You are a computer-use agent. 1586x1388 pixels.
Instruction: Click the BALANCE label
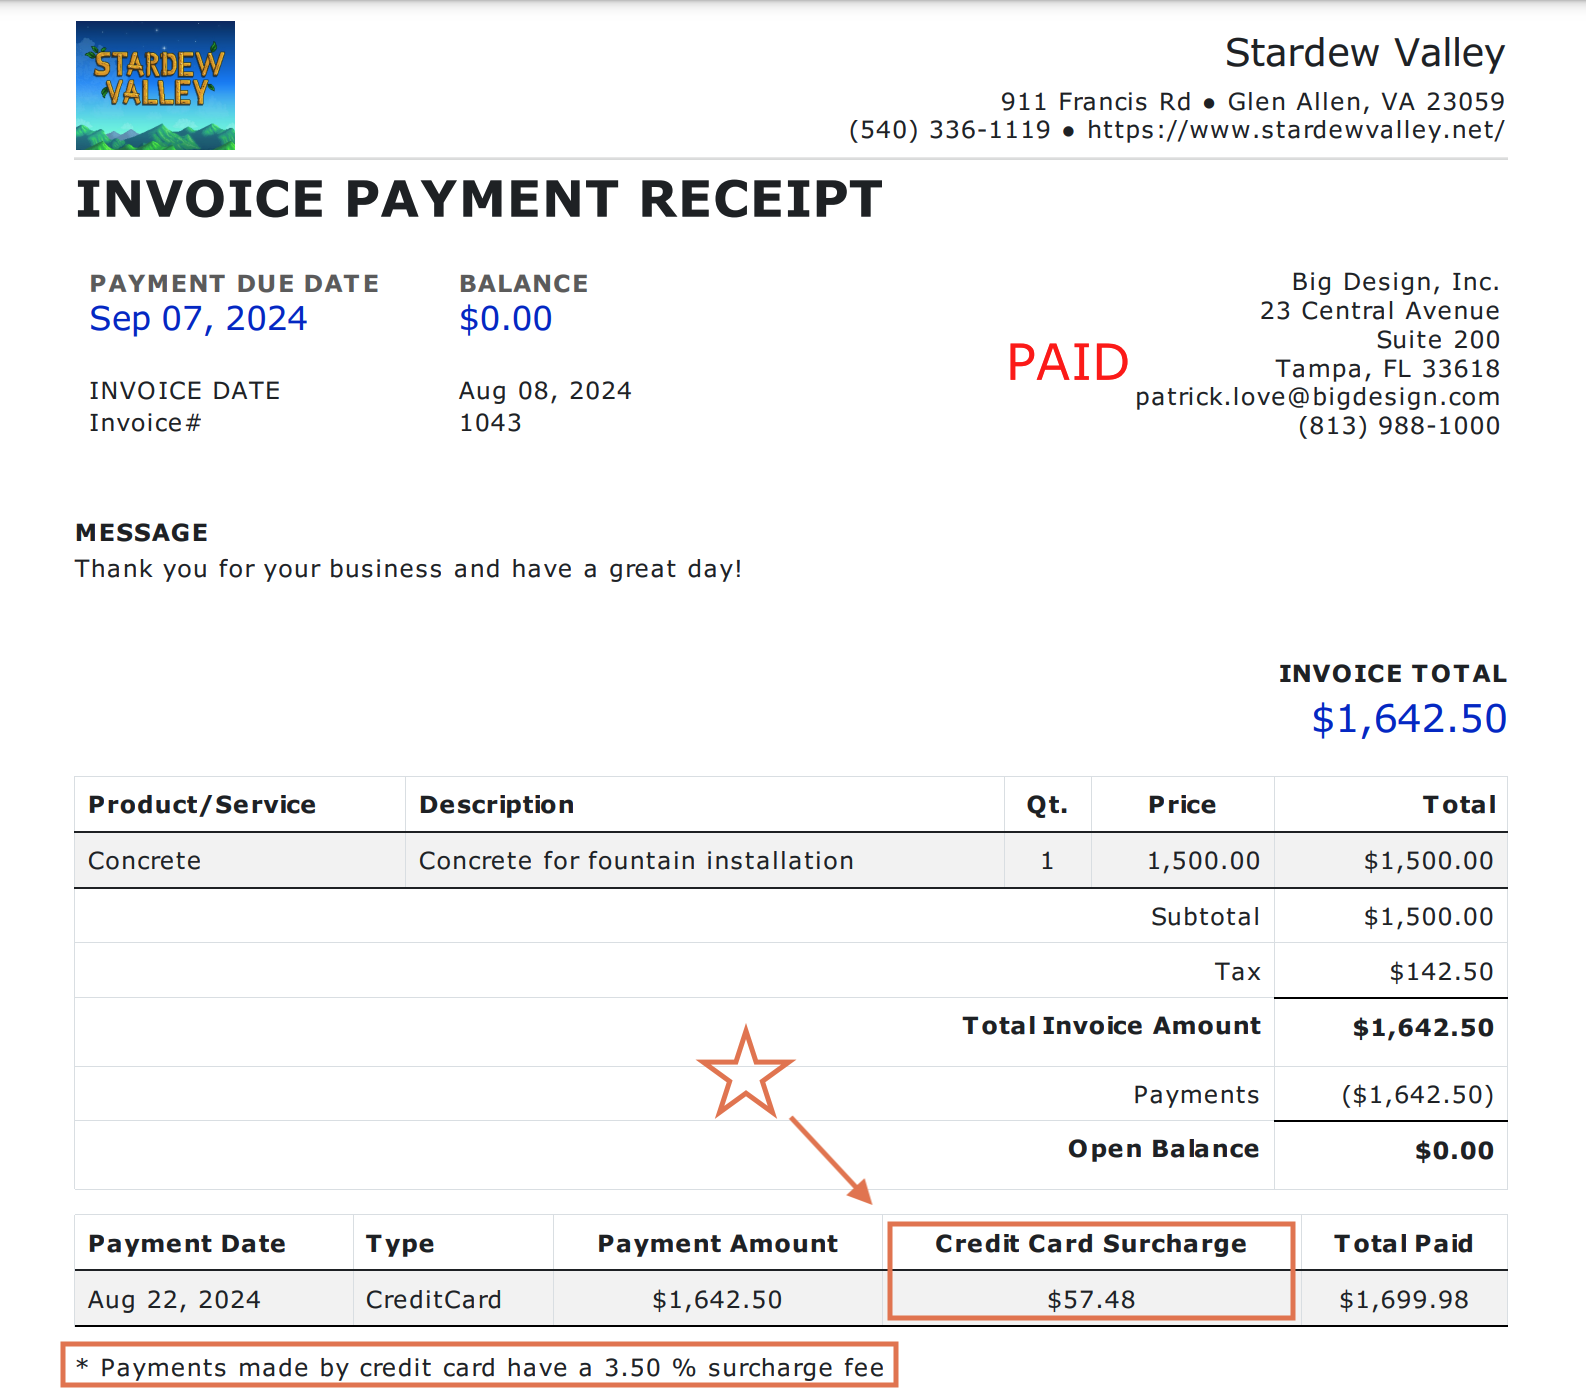[x=524, y=284]
